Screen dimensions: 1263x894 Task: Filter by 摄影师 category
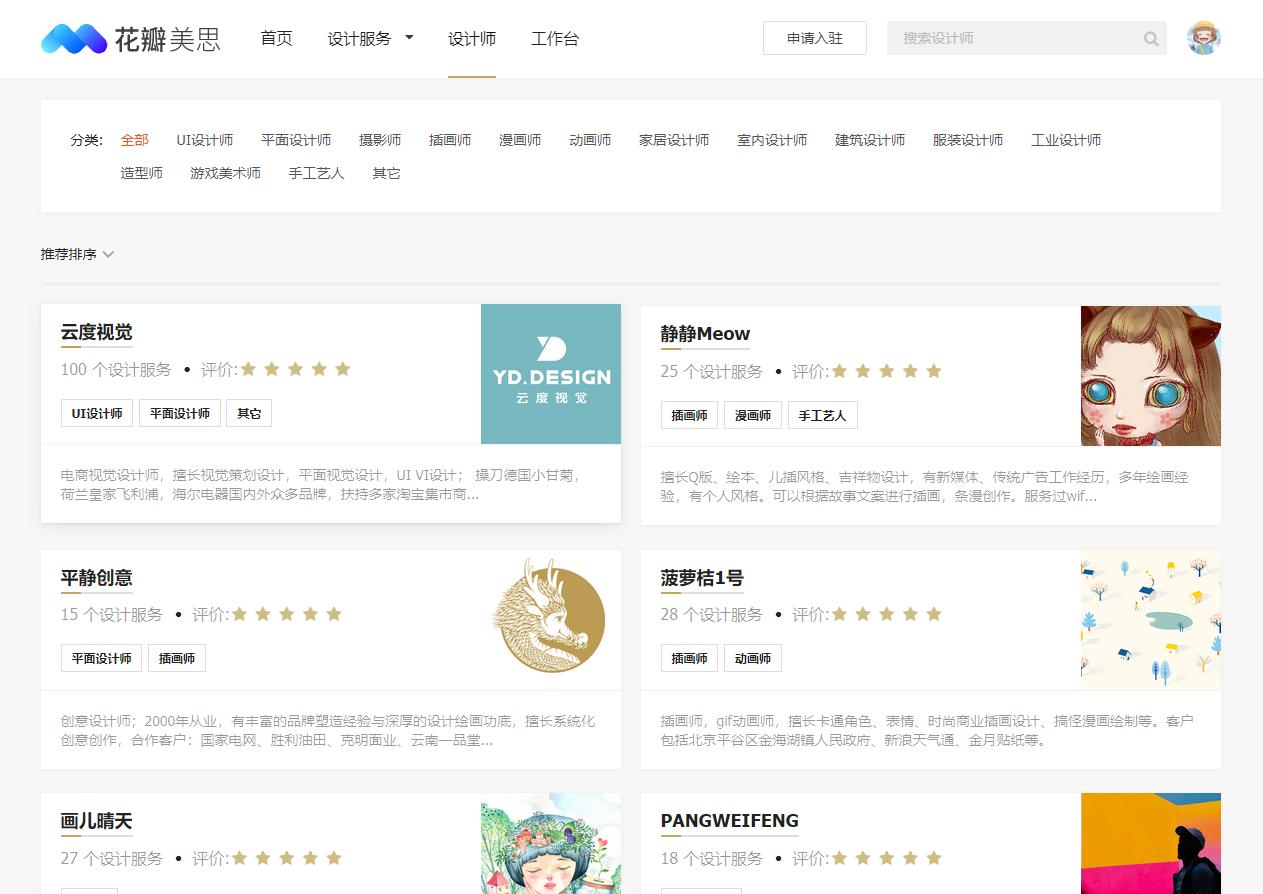tap(380, 140)
